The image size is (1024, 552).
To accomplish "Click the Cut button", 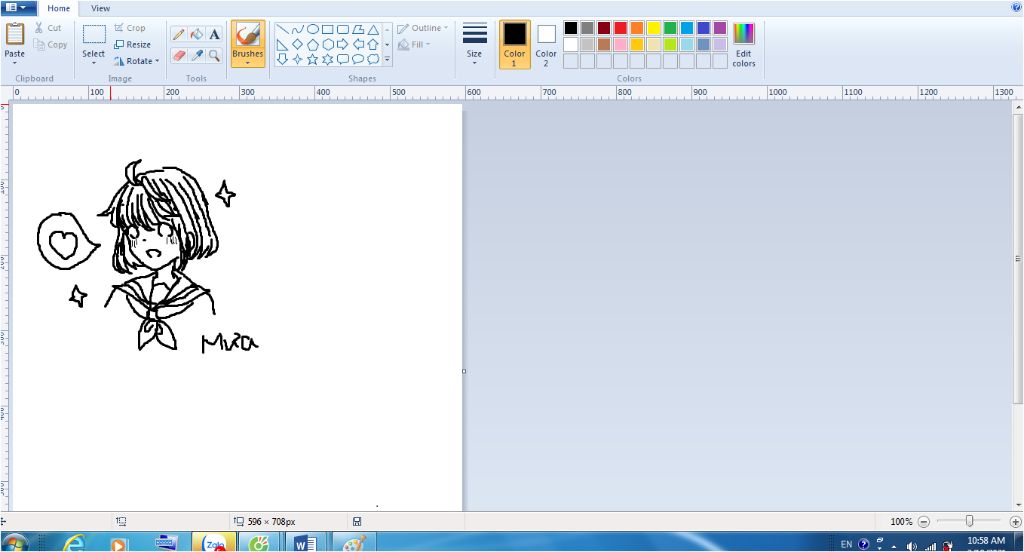I will [48, 28].
